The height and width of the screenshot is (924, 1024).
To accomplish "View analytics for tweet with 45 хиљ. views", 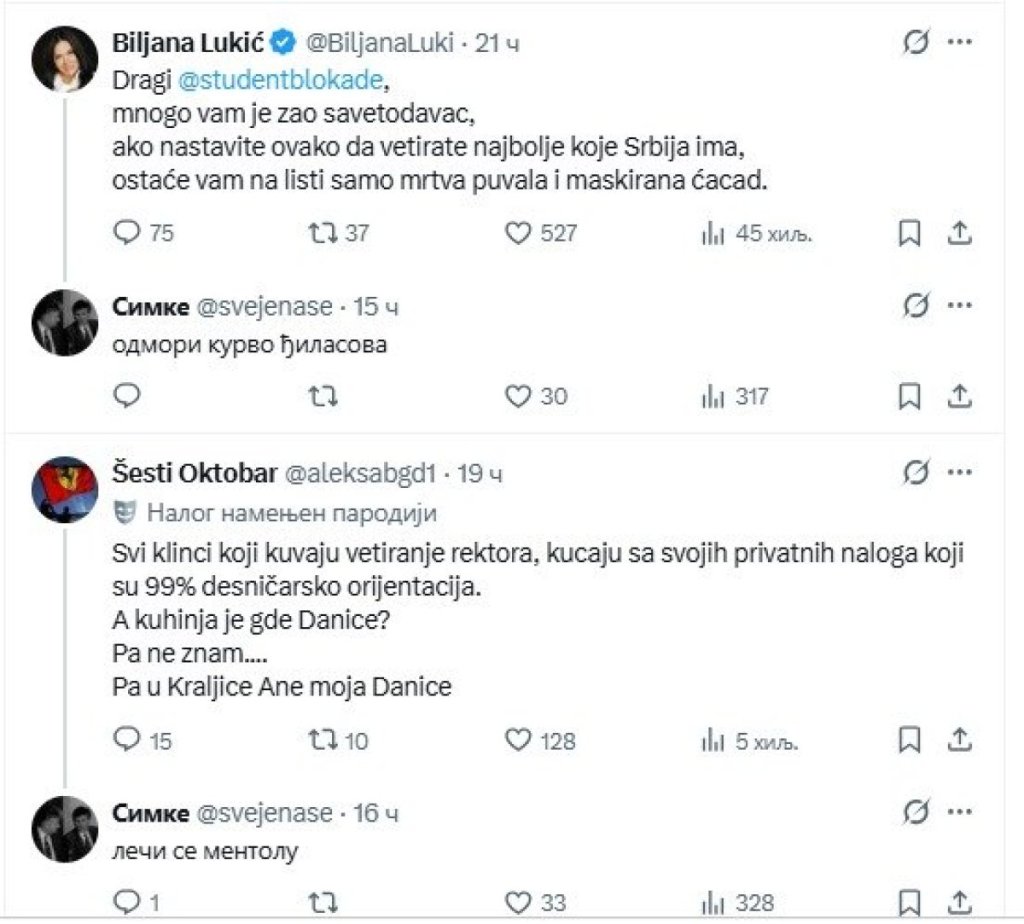I will [756, 233].
